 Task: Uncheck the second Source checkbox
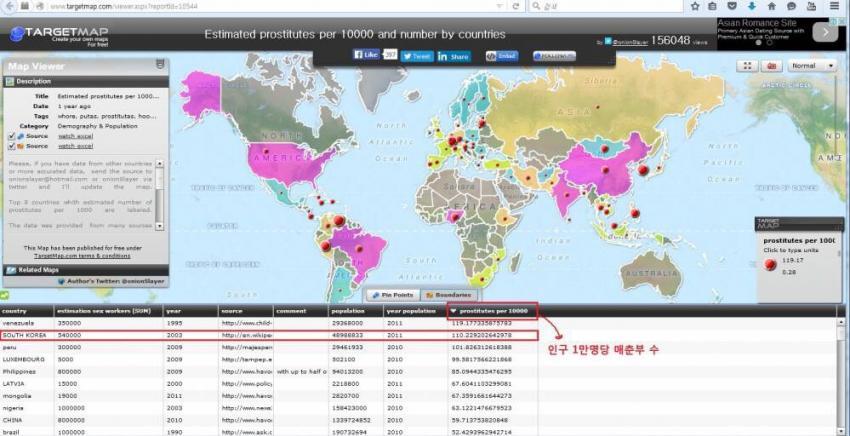tap(11, 146)
